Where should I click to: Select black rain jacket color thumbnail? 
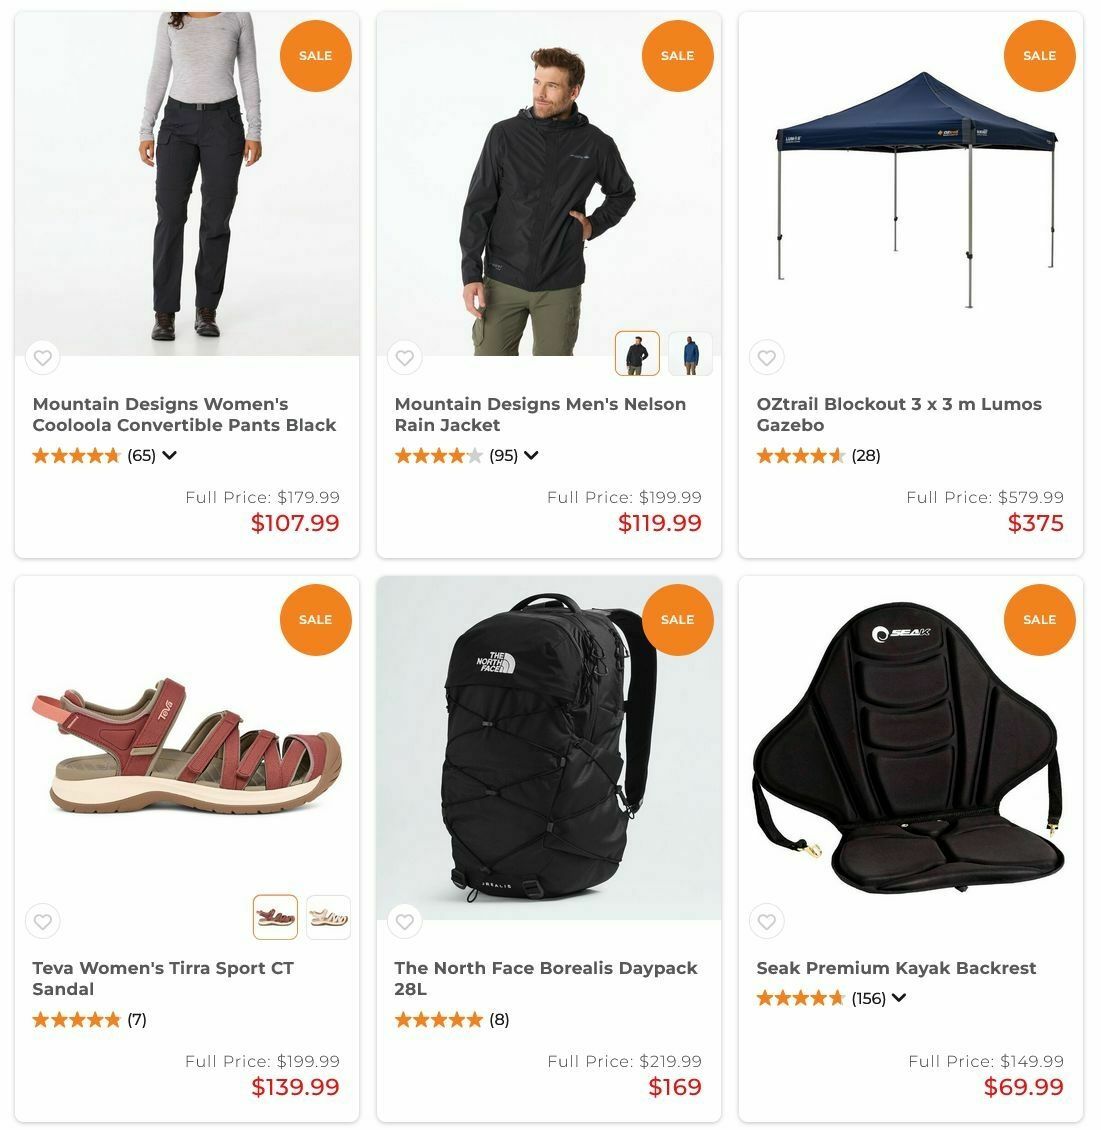tap(637, 354)
